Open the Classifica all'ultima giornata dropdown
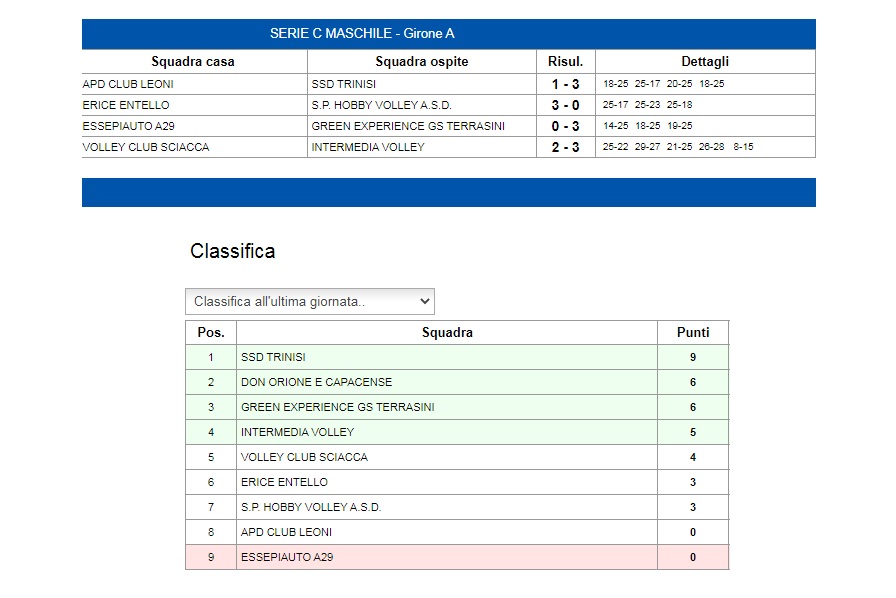This screenshot has width=896, height=598. 310,301
